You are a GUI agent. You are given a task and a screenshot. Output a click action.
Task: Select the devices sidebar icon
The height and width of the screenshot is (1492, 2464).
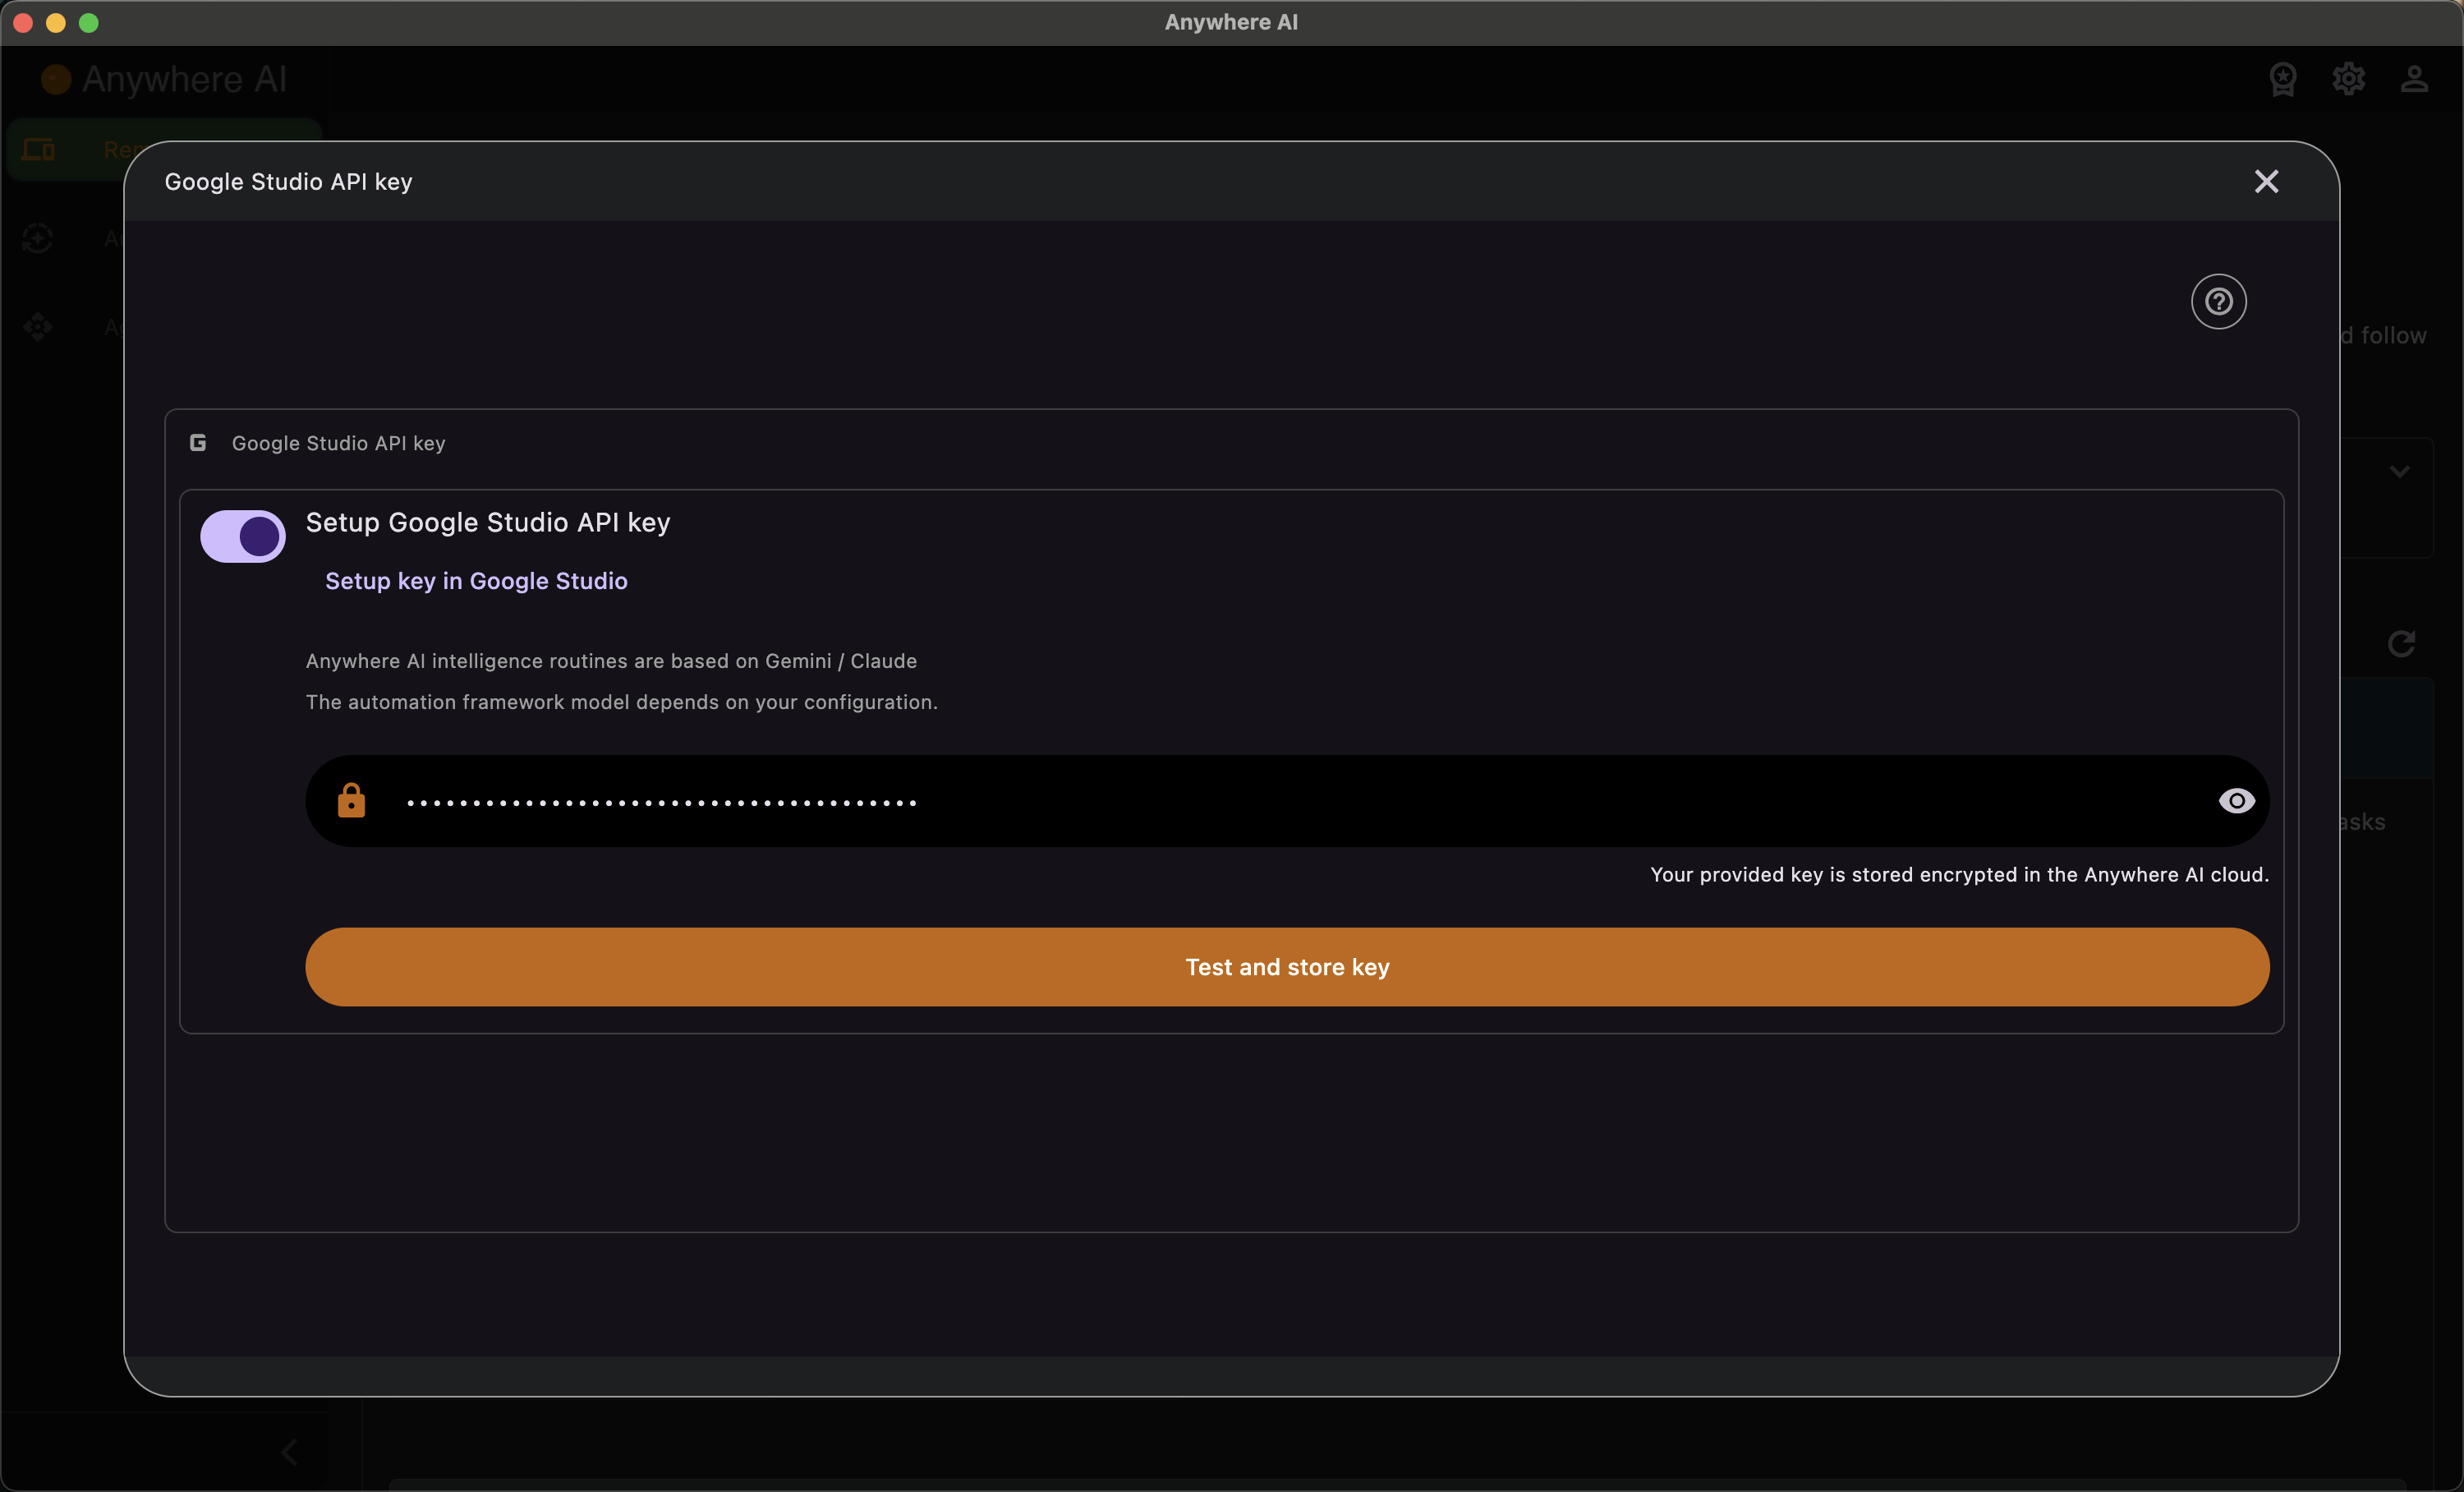pos(38,150)
